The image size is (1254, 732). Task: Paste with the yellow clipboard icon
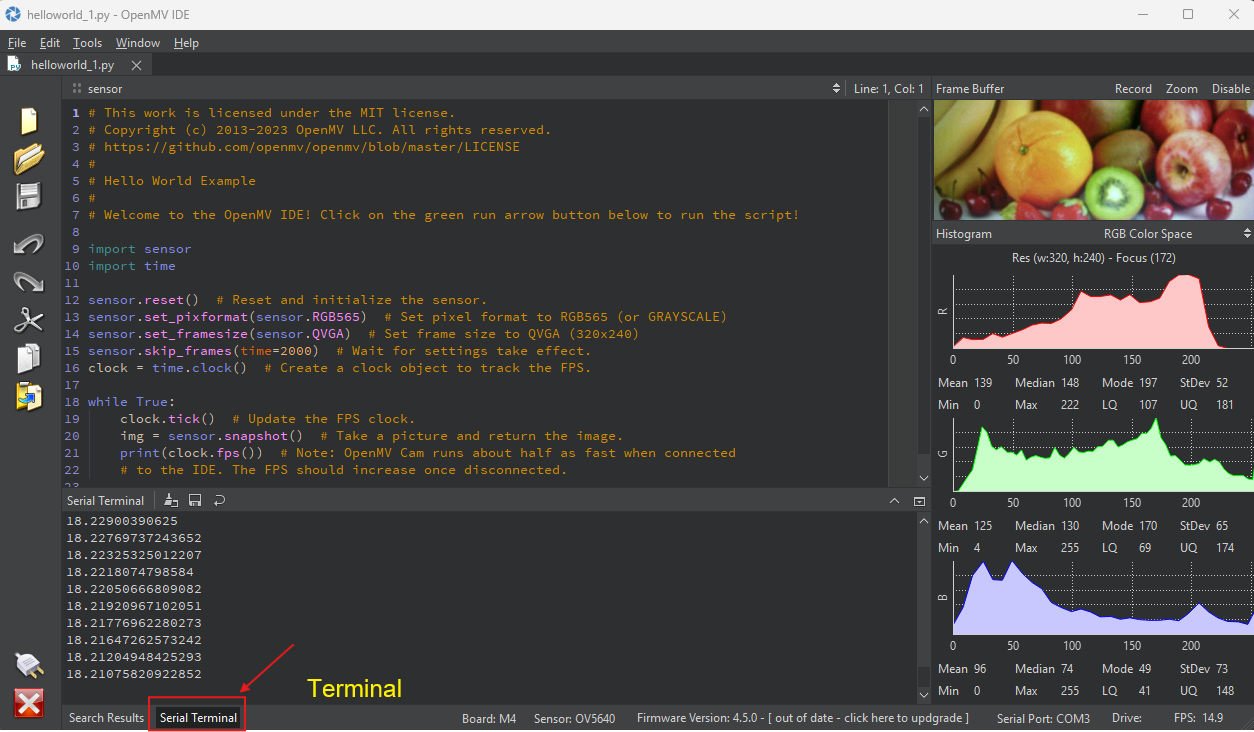pyautogui.click(x=29, y=396)
